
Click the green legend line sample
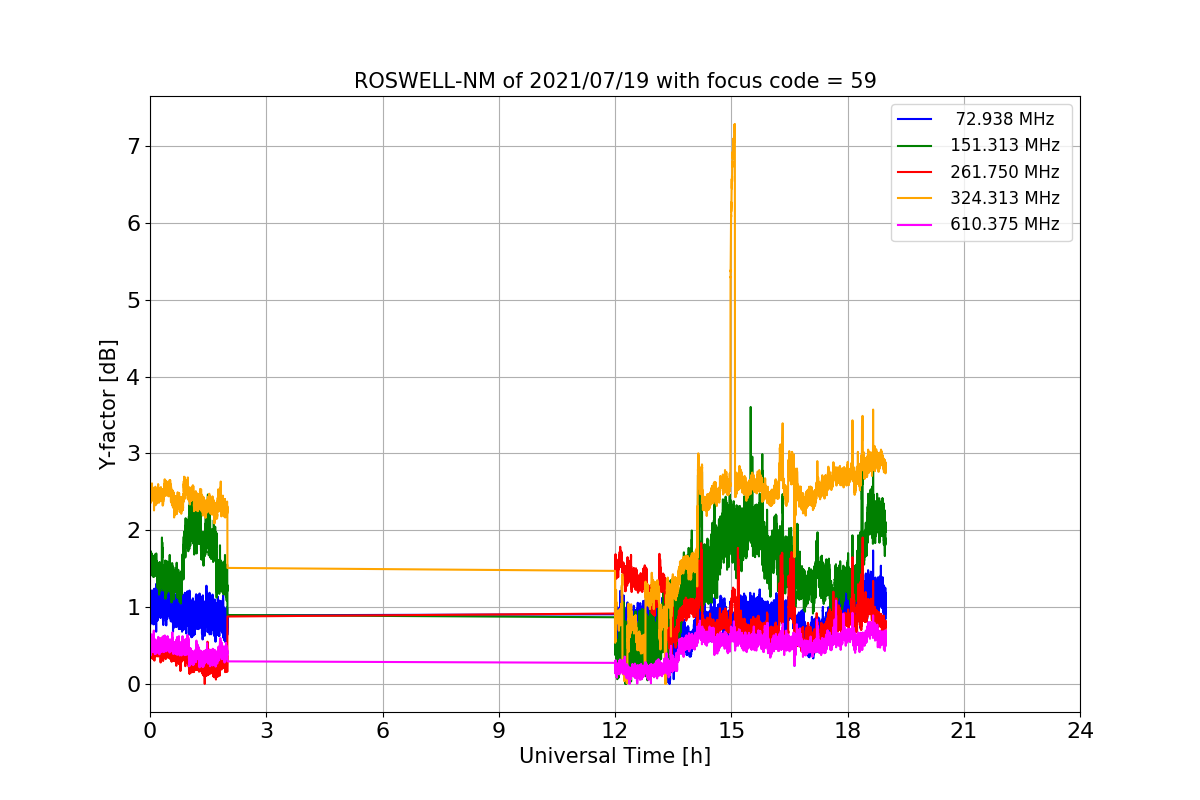tap(915, 146)
